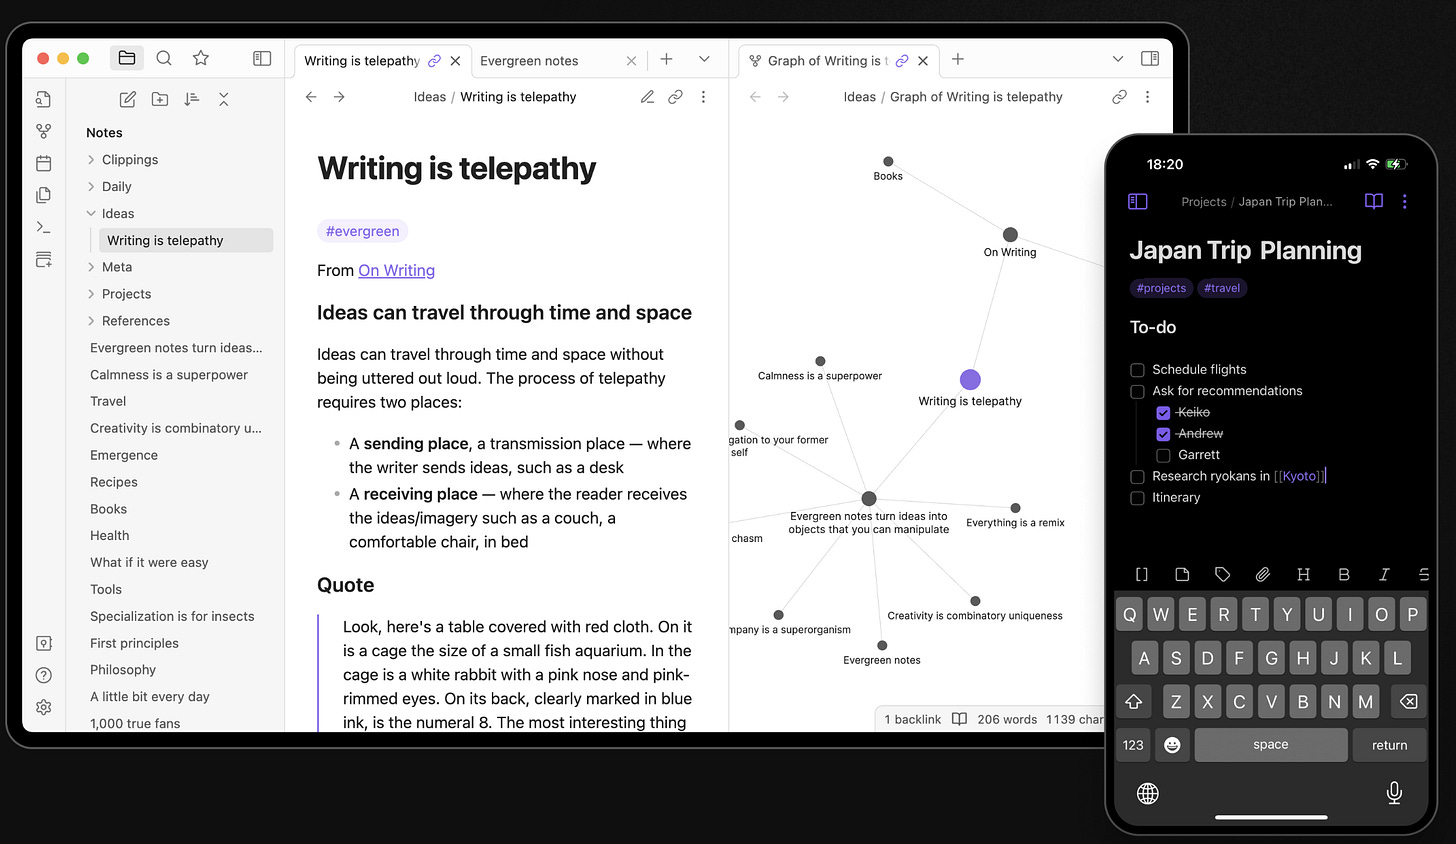
Task: Expand the Projects folder
Action: coord(91,294)
